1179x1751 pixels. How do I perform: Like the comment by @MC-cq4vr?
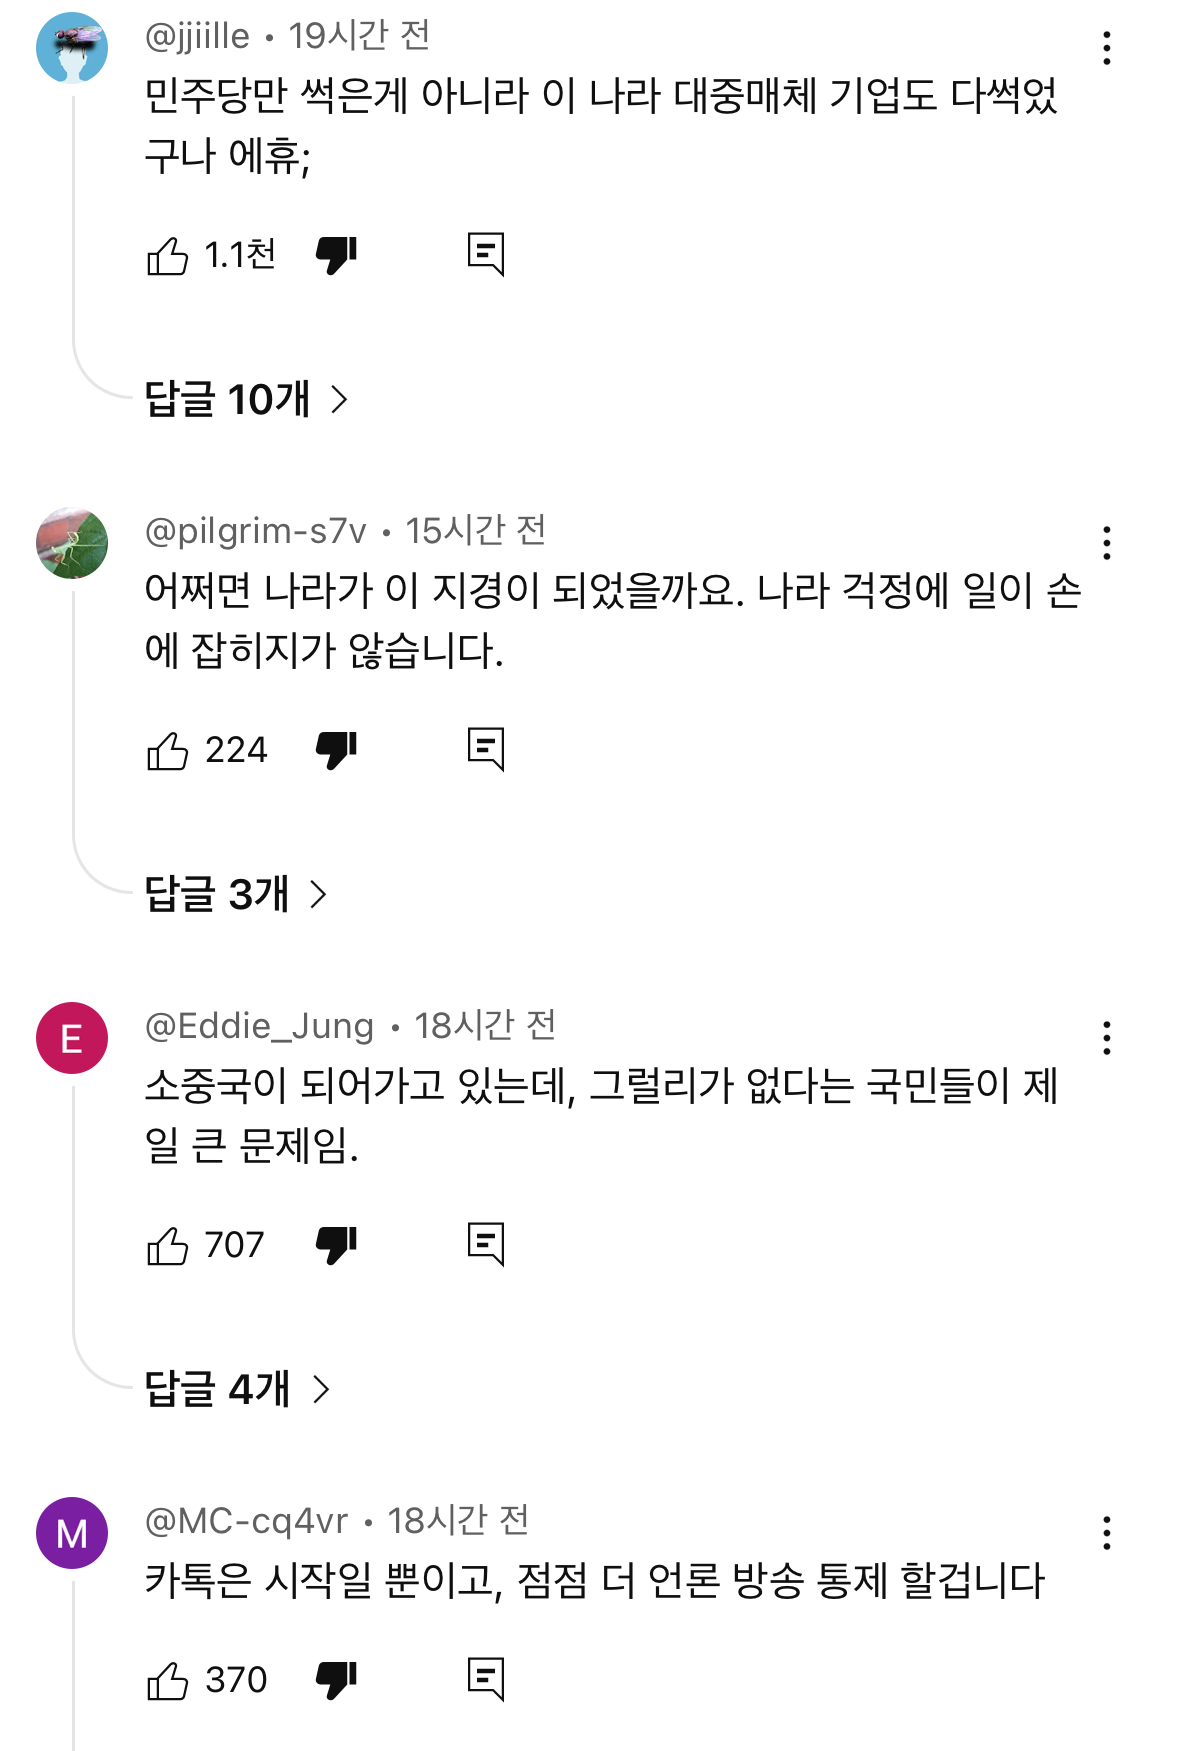click(167, 1681)
